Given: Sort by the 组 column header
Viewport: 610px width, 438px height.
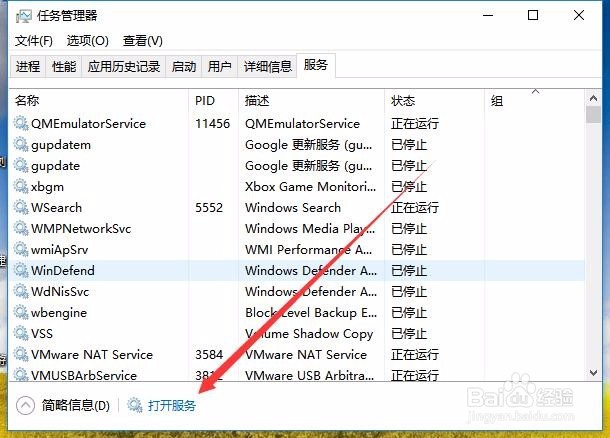Looking at the screenshot, I should point(535,101).
